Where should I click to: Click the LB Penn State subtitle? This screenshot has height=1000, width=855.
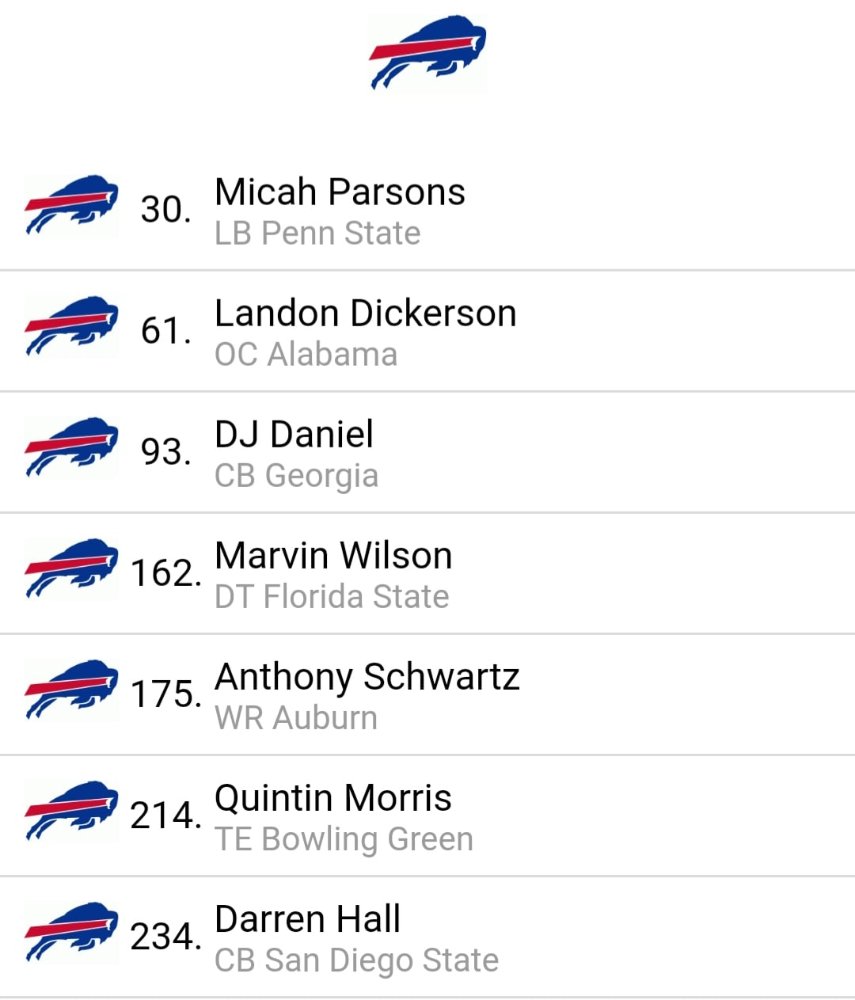318,233
